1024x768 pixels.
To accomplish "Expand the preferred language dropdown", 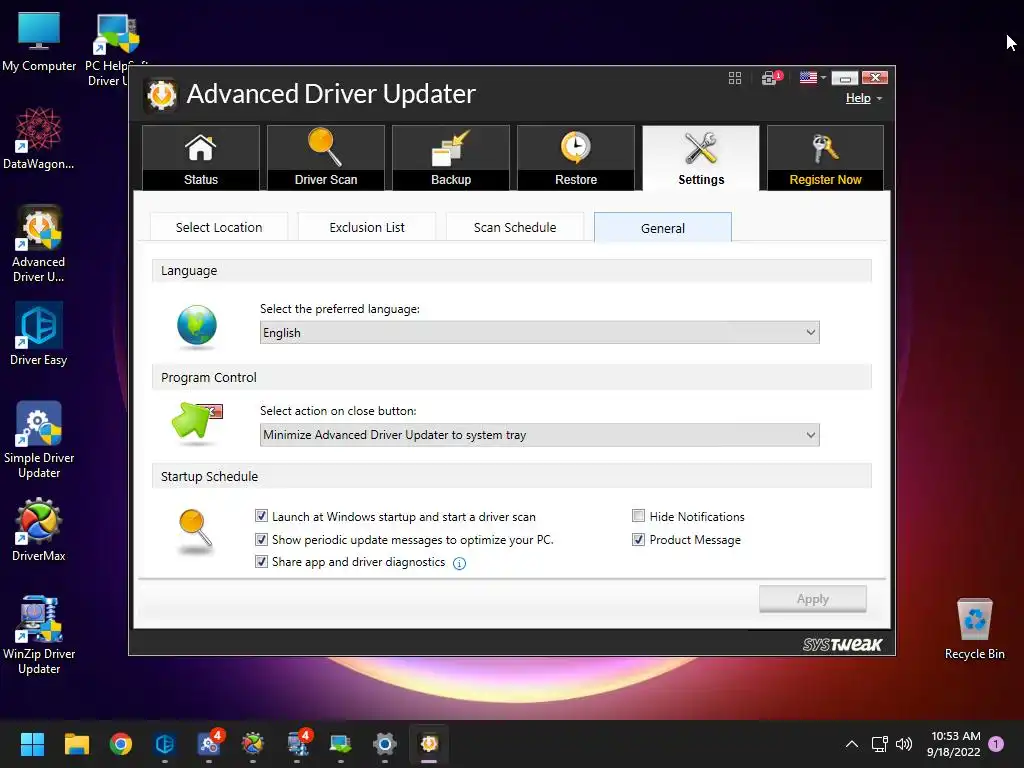I will [x=539, y=332].
